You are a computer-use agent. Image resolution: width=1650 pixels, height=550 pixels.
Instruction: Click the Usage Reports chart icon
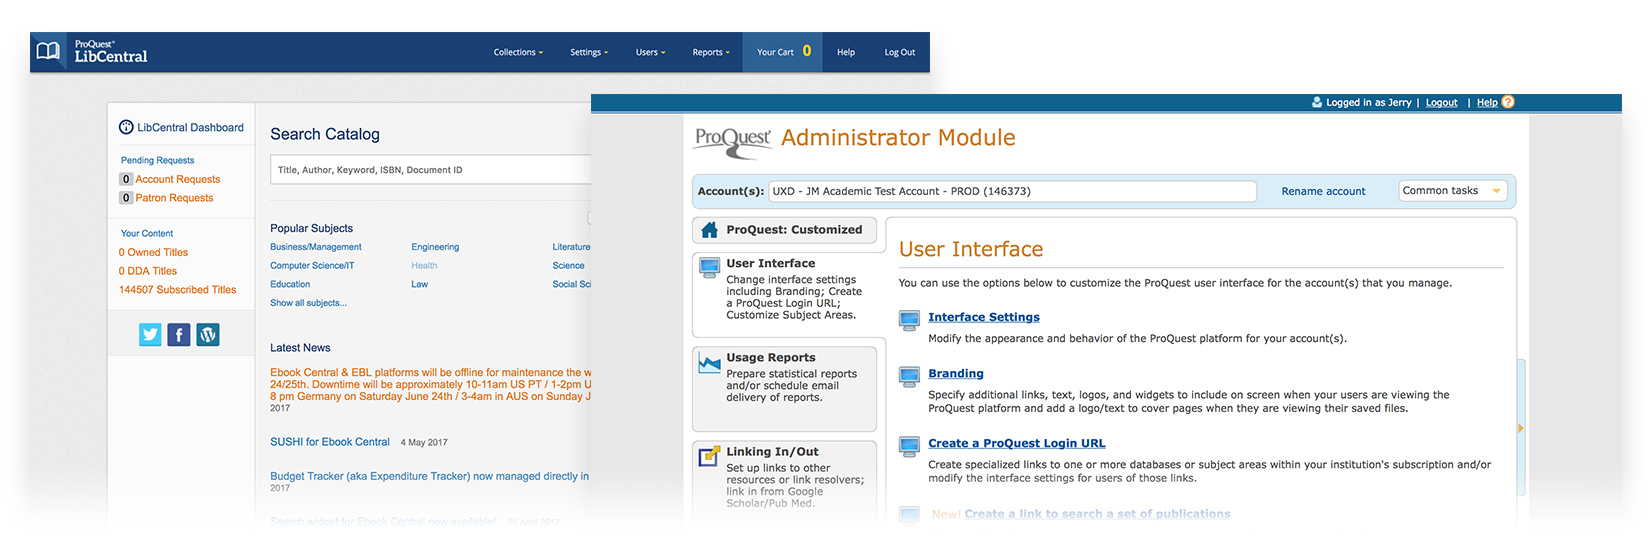(x=709, y=363)
